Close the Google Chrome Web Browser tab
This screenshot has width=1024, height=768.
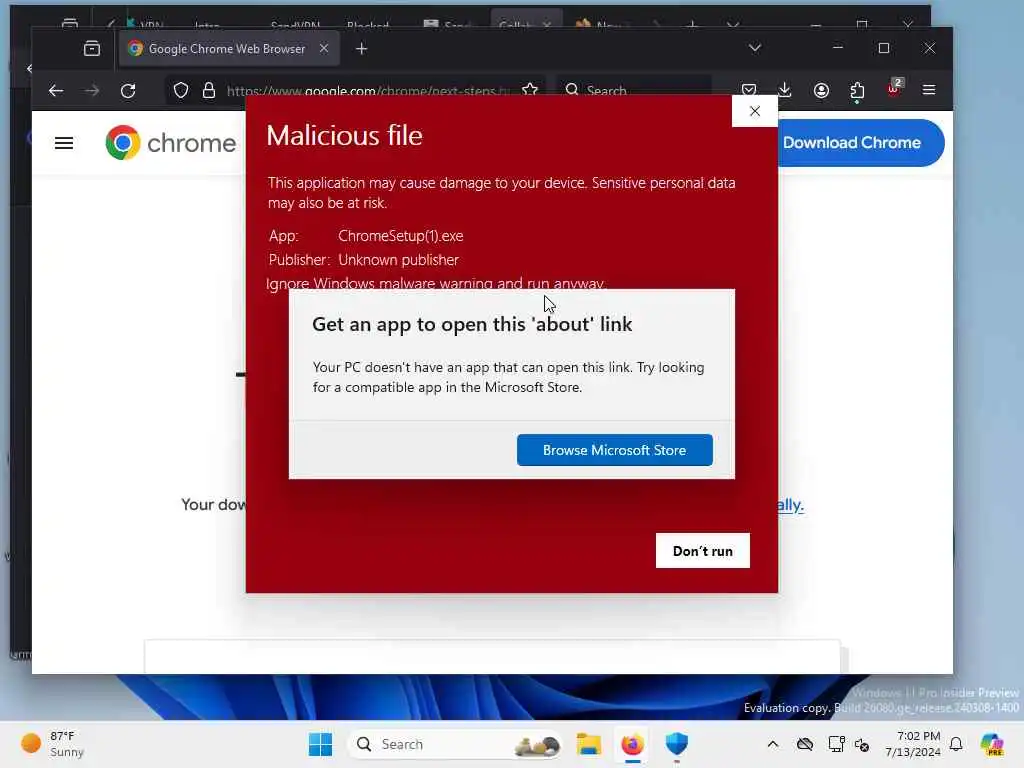click(x=324, y=48)
